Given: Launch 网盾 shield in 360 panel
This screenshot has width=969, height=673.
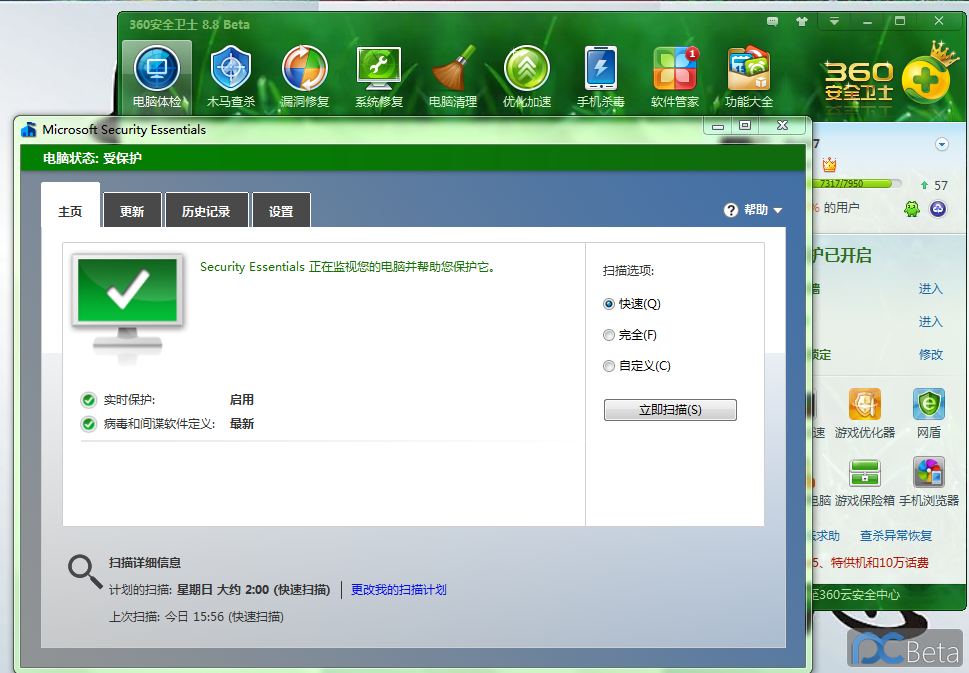Looking at the screenshot, I should [x=929, y=413].
